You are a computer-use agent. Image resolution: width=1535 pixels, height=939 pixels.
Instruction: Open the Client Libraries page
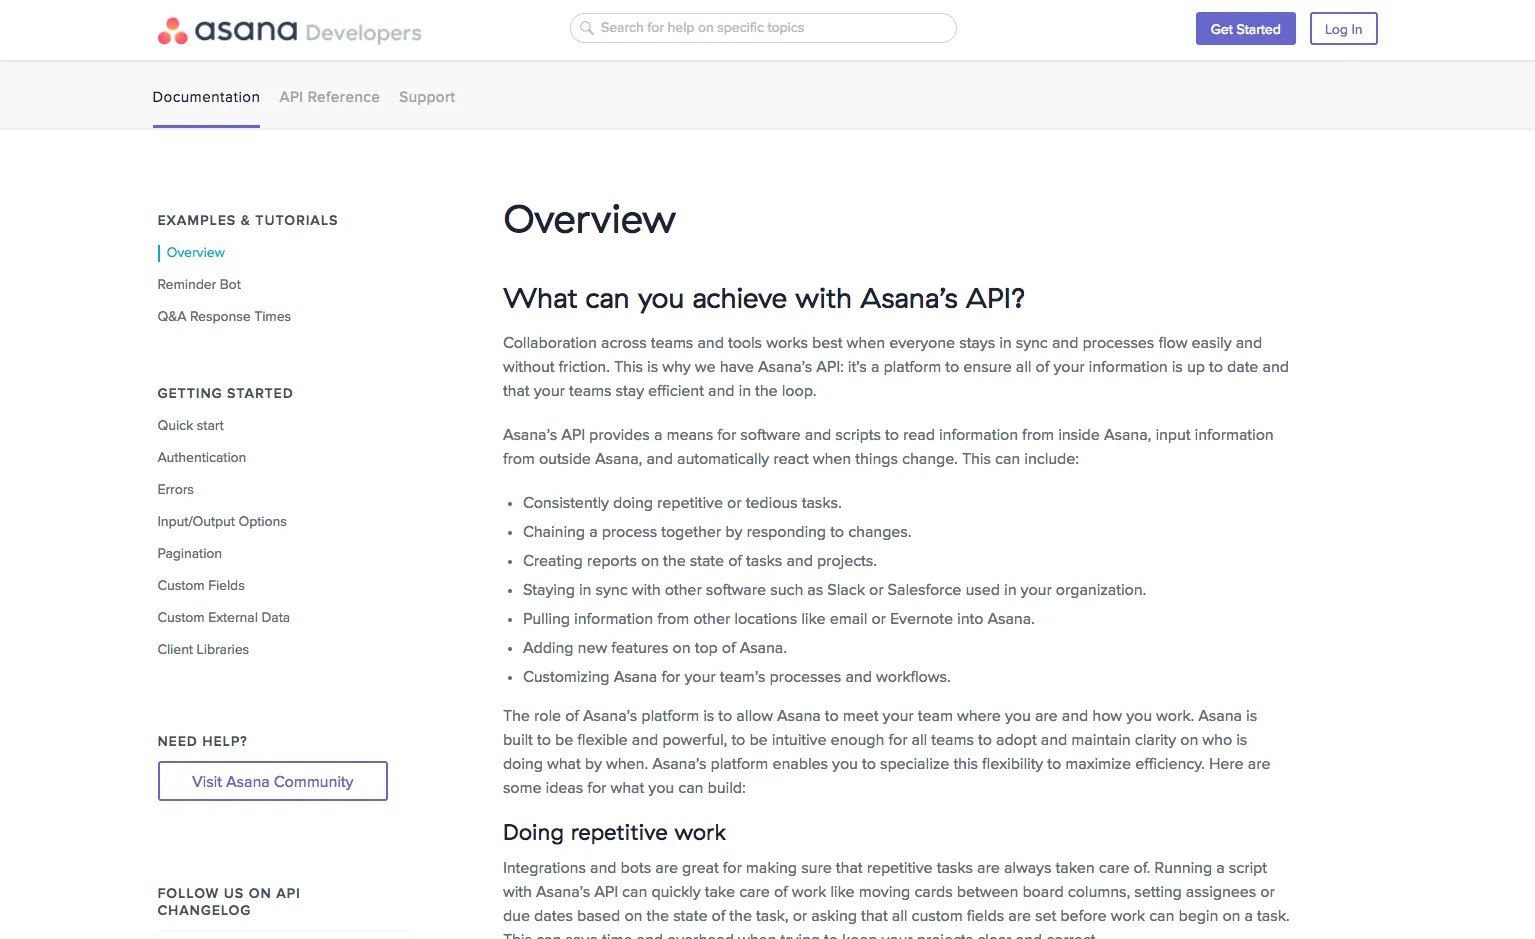click(203, 650)
